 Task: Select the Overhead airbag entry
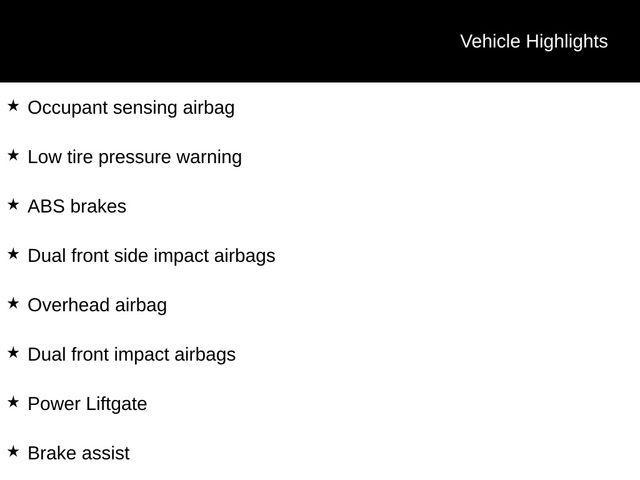[x=97, y=305]
